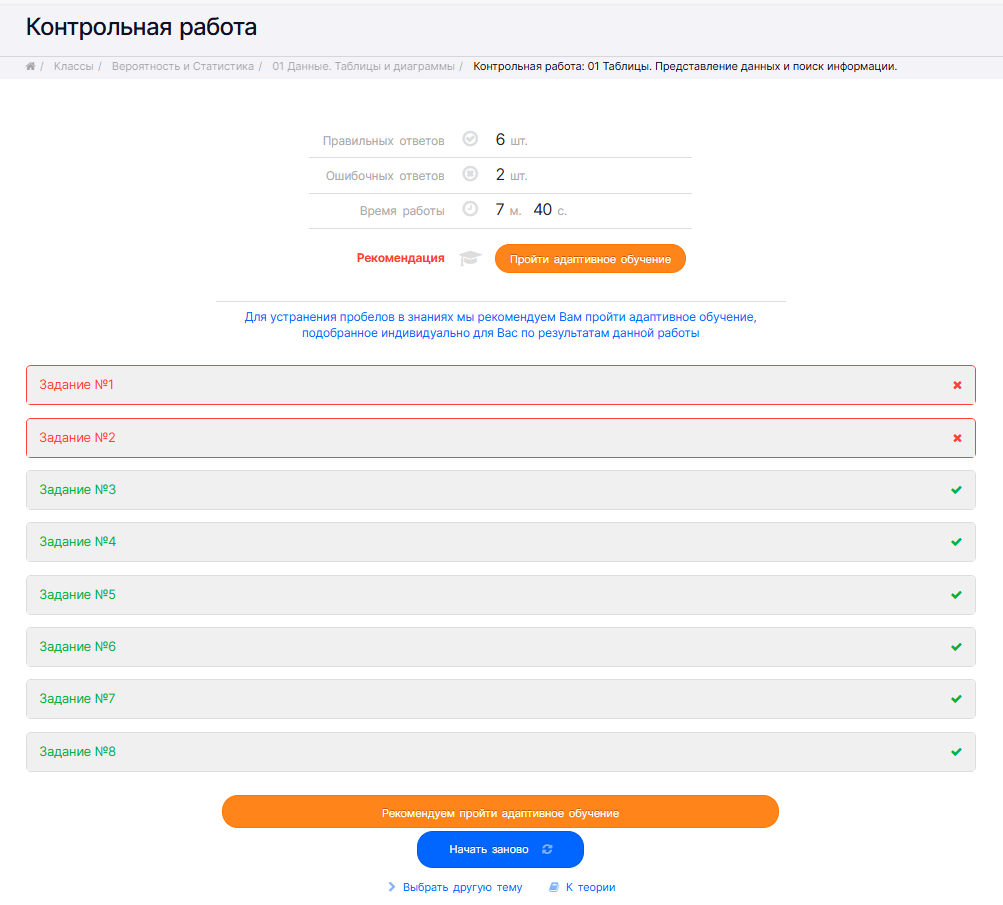
Task: Click the green checkmark on Задание №4
Action: click(956, 542)
